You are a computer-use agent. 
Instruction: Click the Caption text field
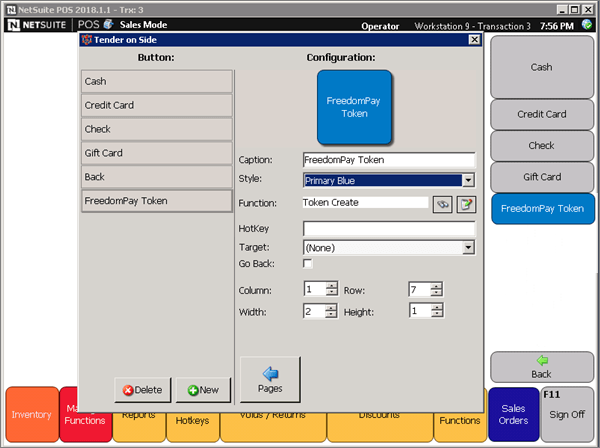(x=389, y=160)
